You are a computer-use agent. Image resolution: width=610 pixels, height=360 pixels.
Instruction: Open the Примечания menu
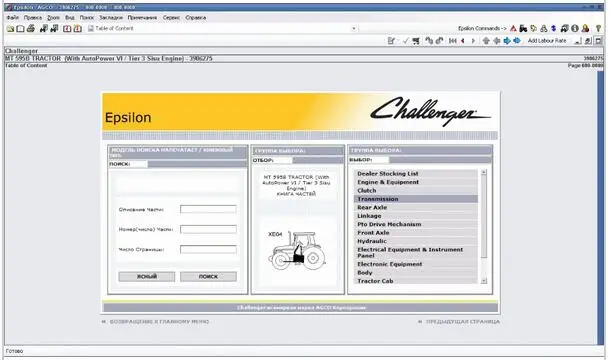142,18
